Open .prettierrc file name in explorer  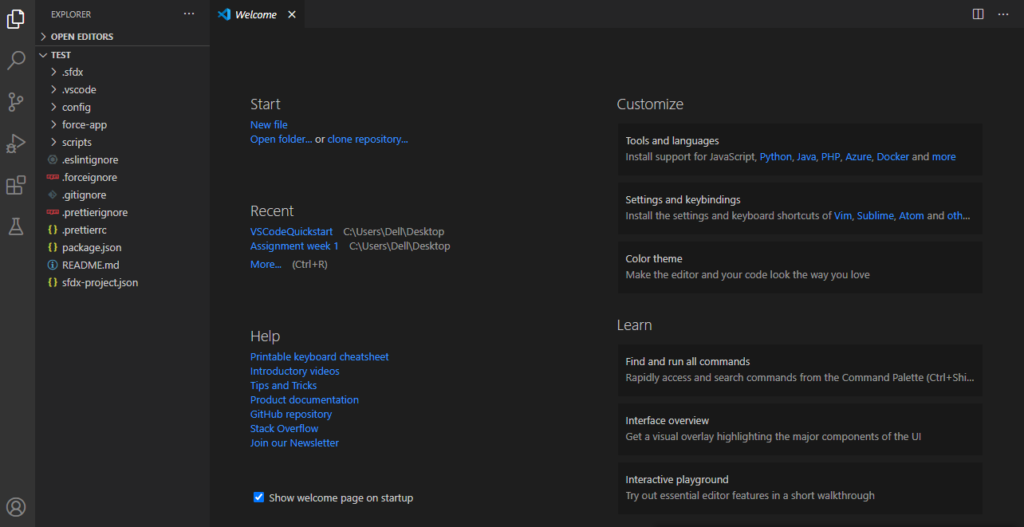pos(84,230)
